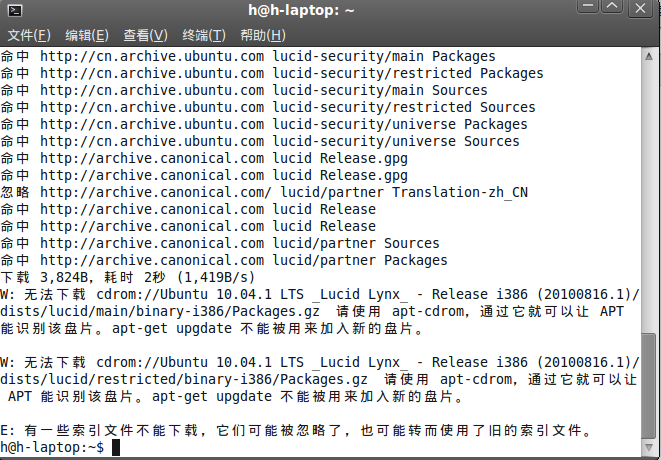Open the 文件(F) menu
Image resolution: width=661 pixels, height=460 pixels.
tap(29, 35)
